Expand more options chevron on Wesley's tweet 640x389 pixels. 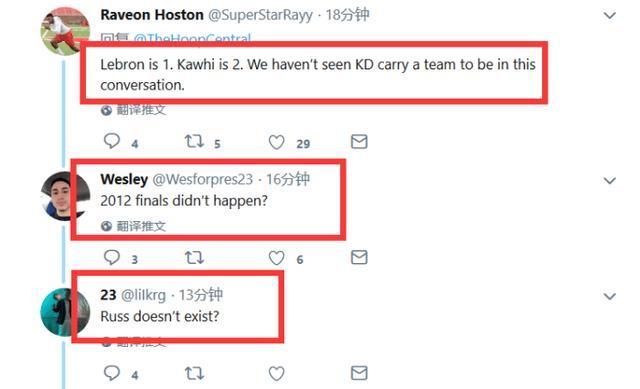point(609,180)
